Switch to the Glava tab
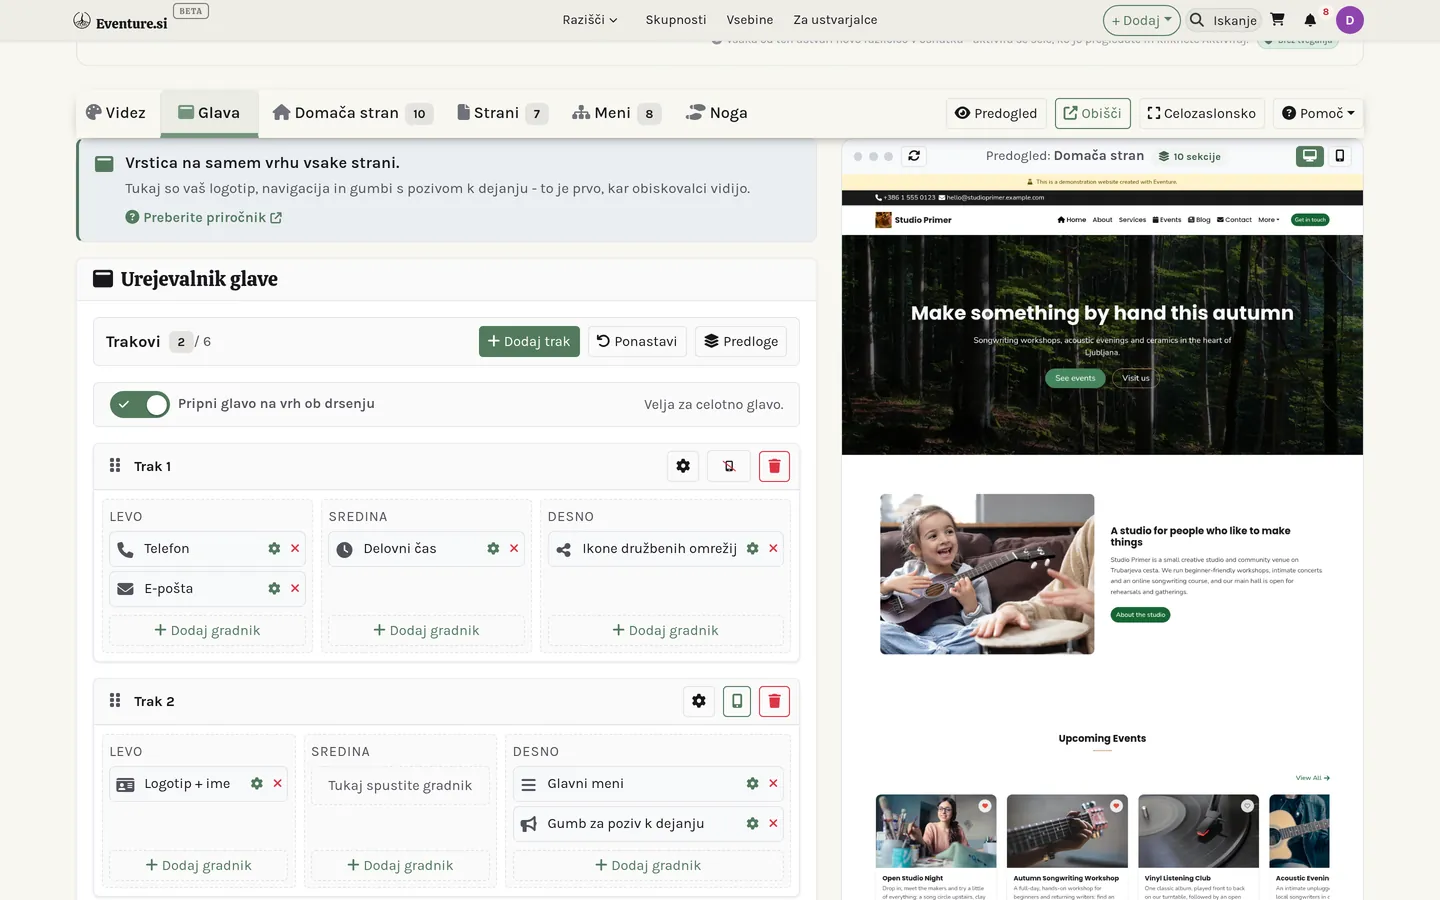The height and width of the screenshot is (900, 1440). pyautogui.click(x=209, y=113)
